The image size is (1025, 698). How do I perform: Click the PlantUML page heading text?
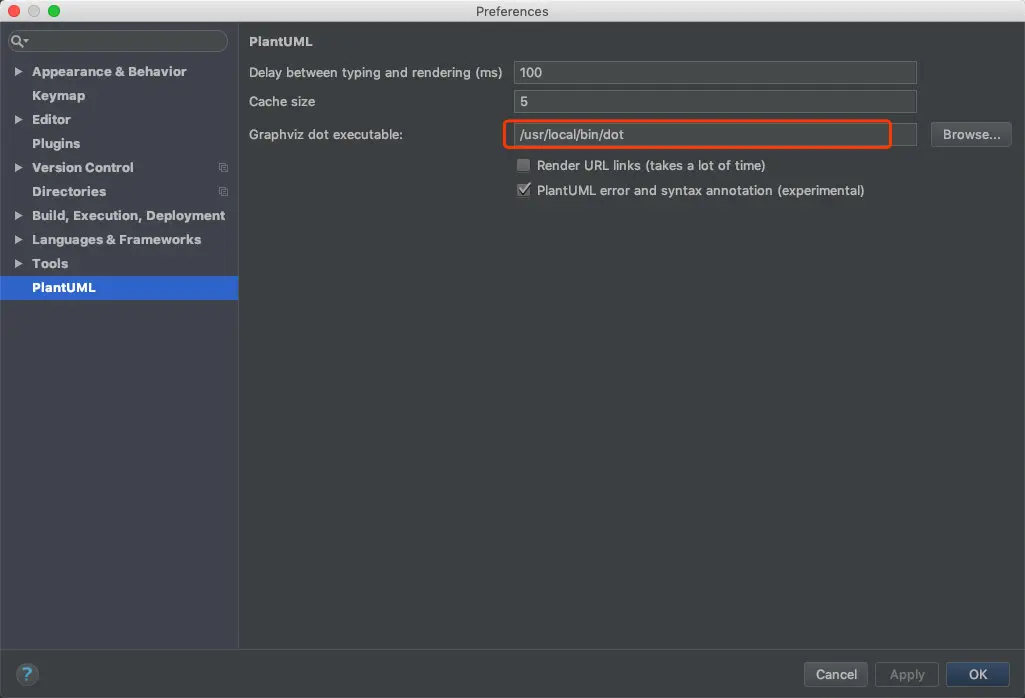pyautogui.click(x=280, y=41)
